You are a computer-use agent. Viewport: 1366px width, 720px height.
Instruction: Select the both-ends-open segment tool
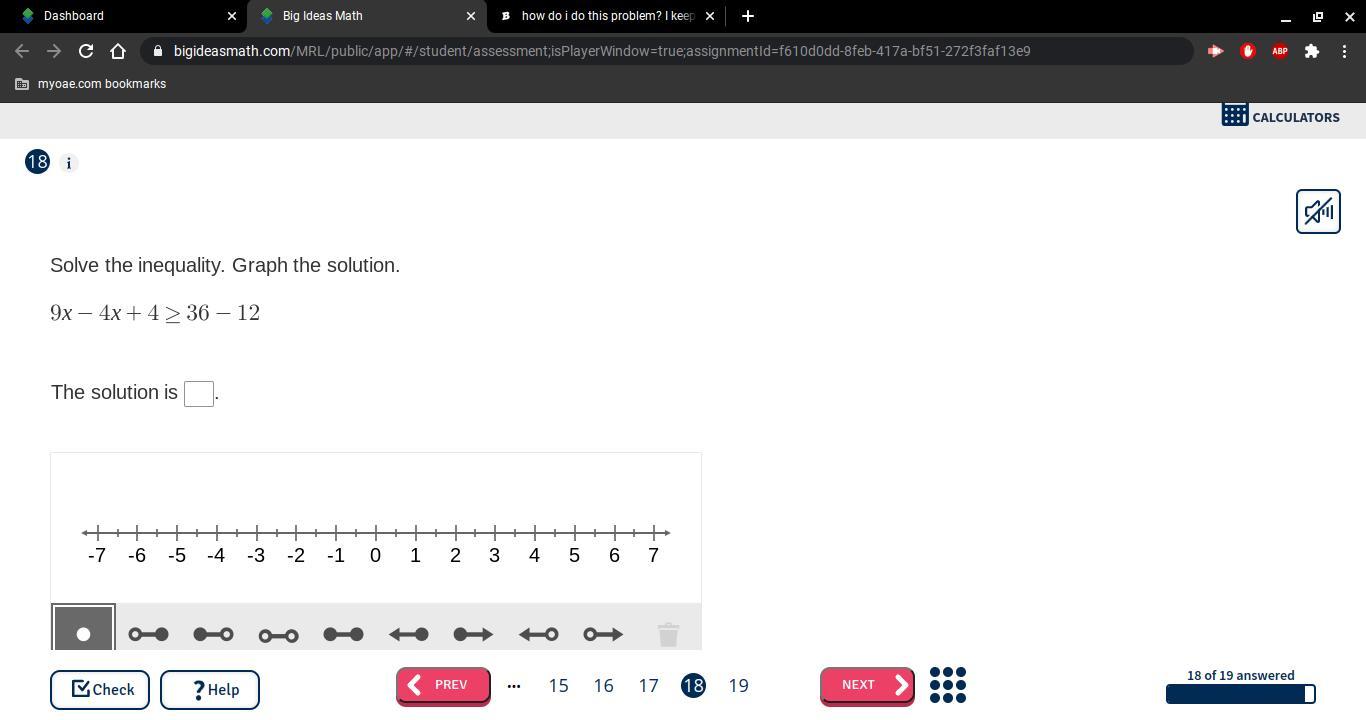tap(278, 635)
